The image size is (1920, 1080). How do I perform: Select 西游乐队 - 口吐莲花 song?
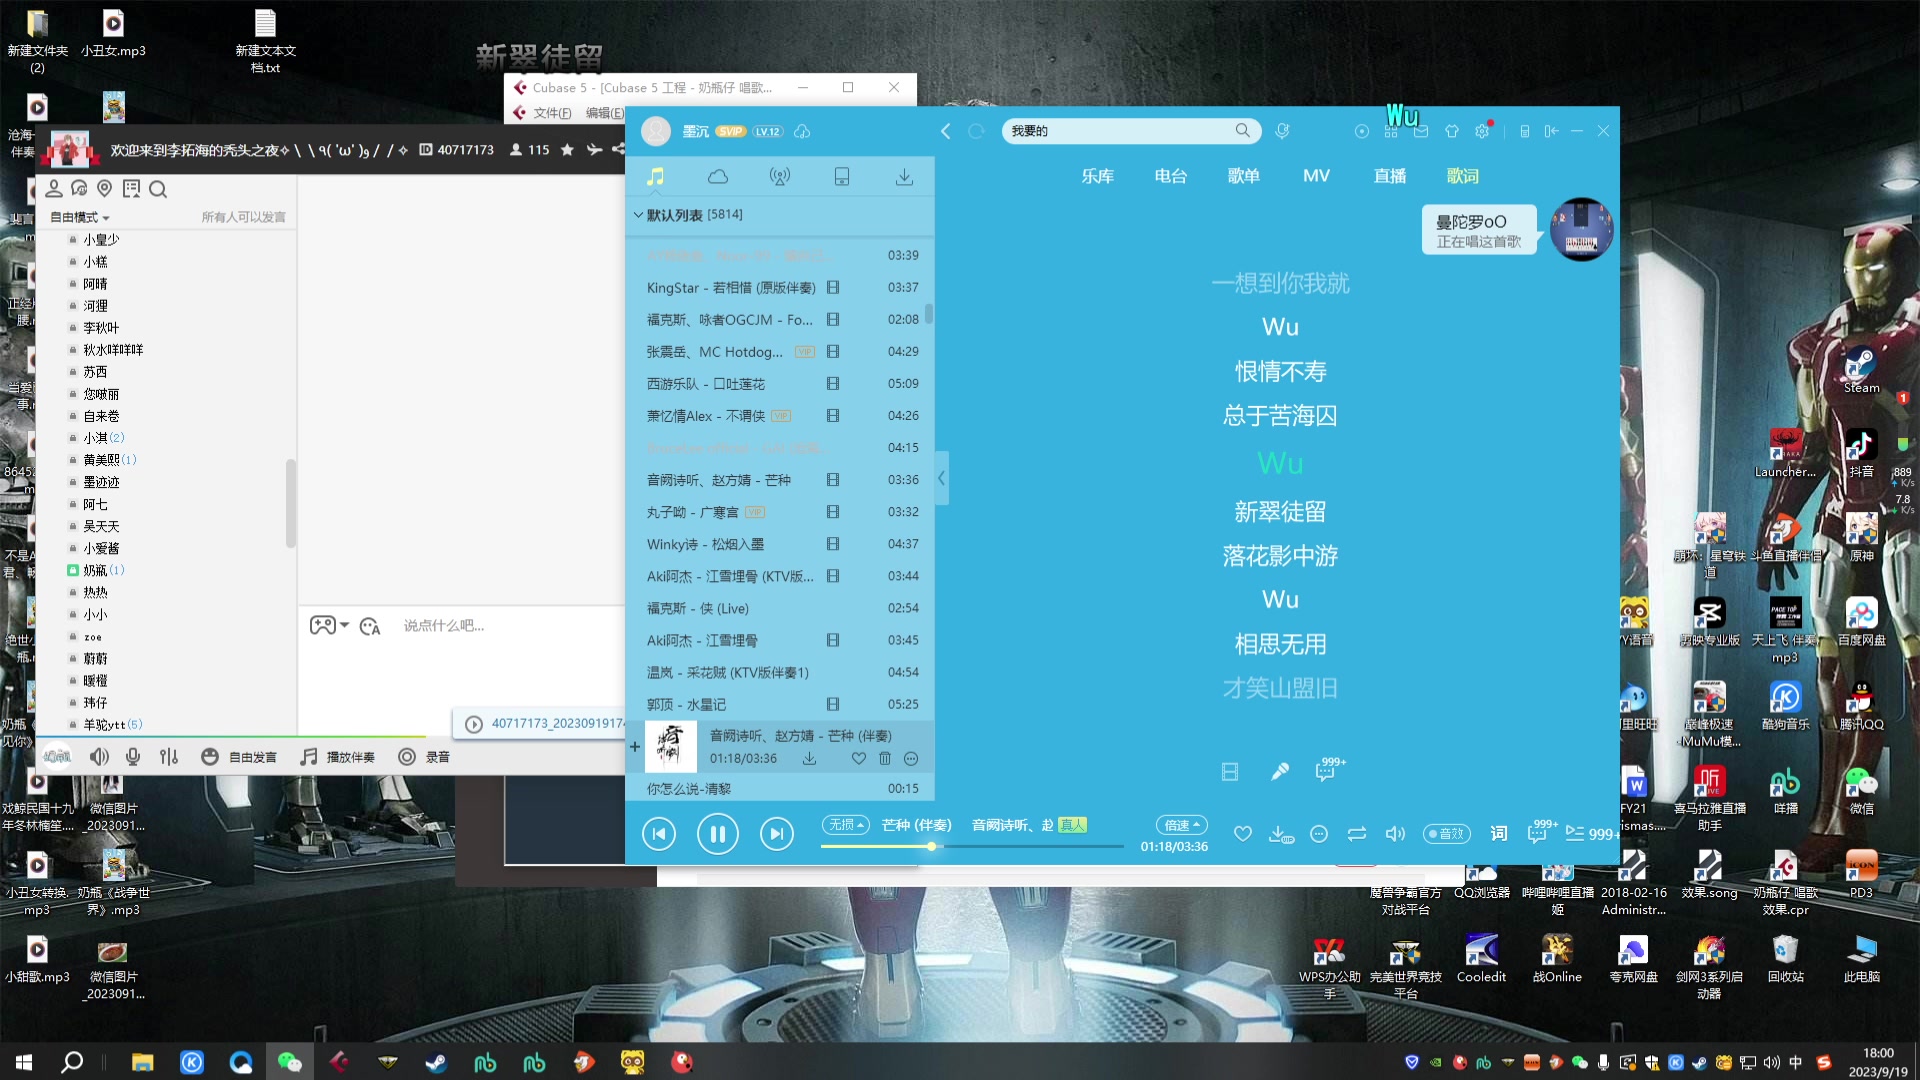[780, 384]
